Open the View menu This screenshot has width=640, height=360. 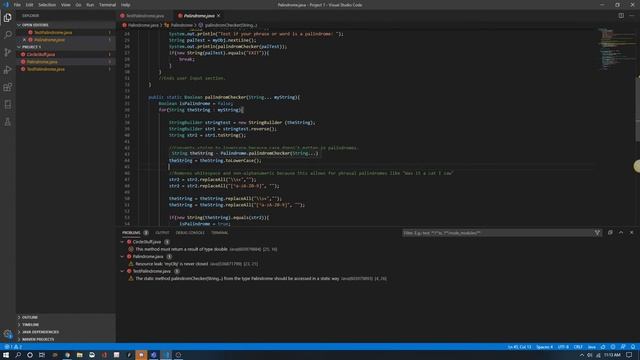click(x=66, y=5)
